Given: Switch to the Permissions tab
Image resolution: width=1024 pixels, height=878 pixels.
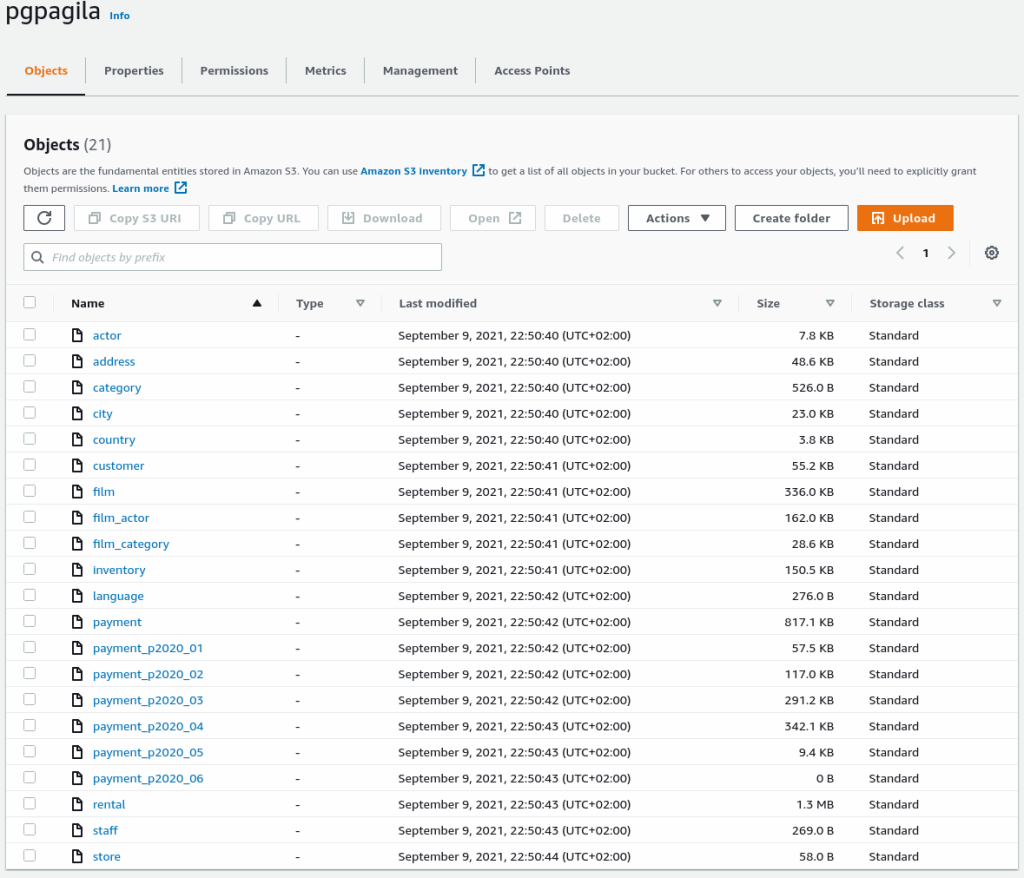Looking at the screenshot, I should 234,70.
